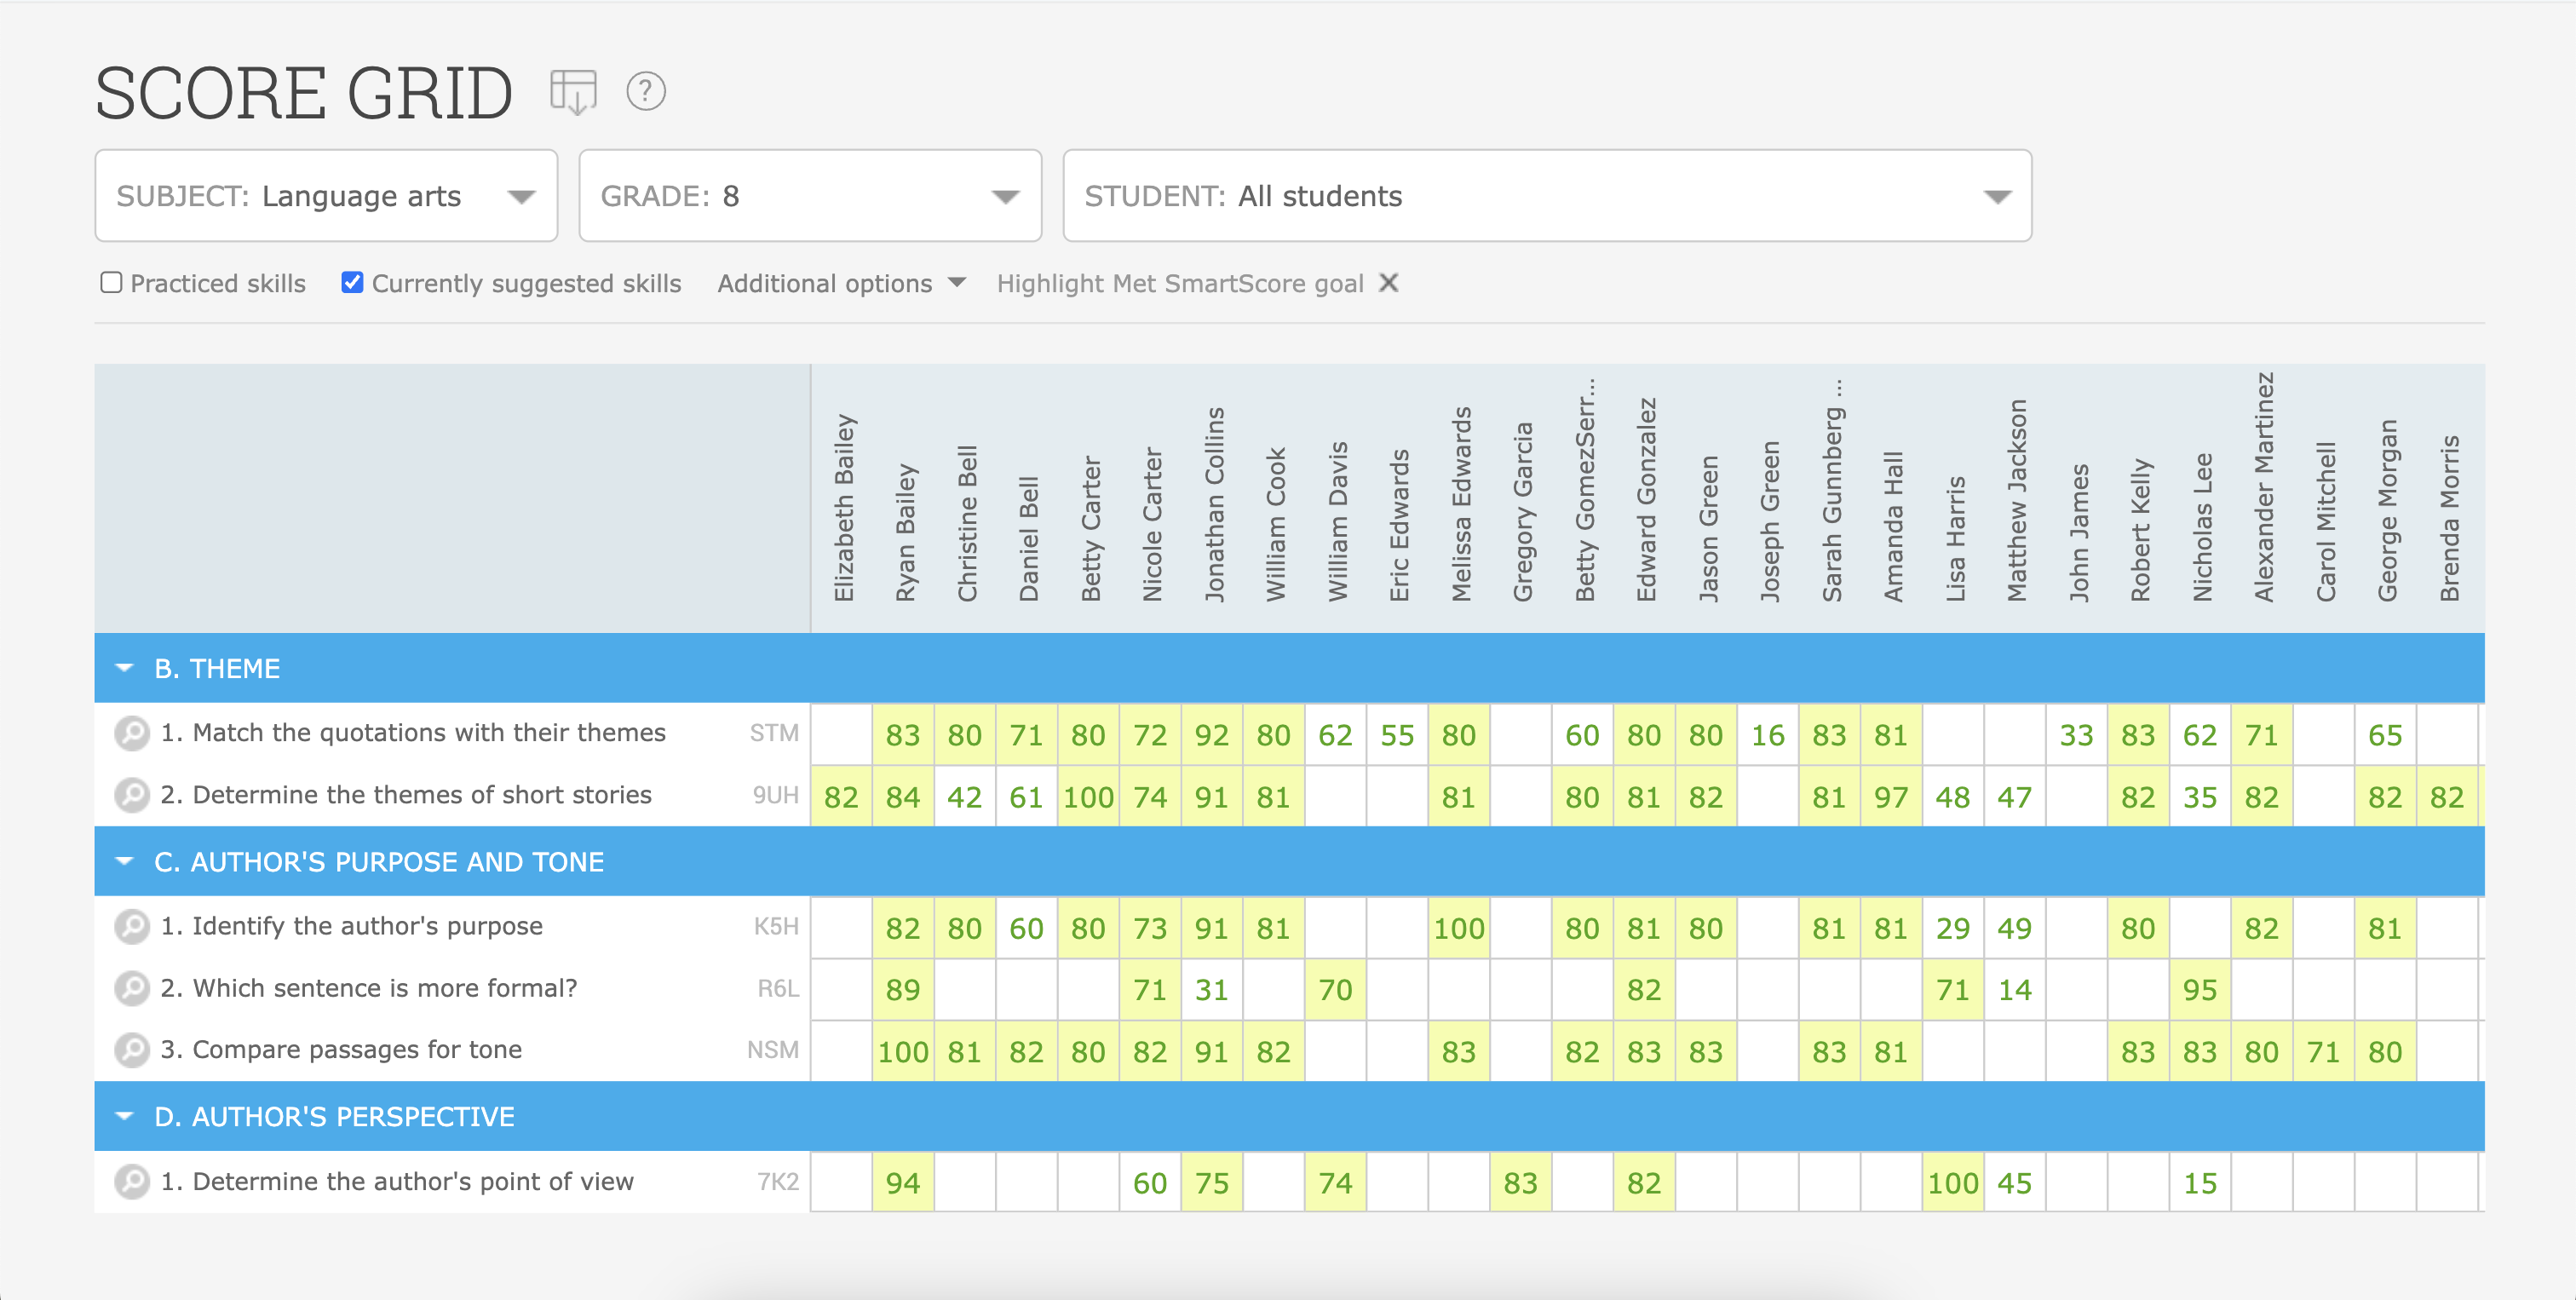Enable the Practiced skills checkbox
Viewport: 2576px width, 1300px height.
[x=110, y=283]
